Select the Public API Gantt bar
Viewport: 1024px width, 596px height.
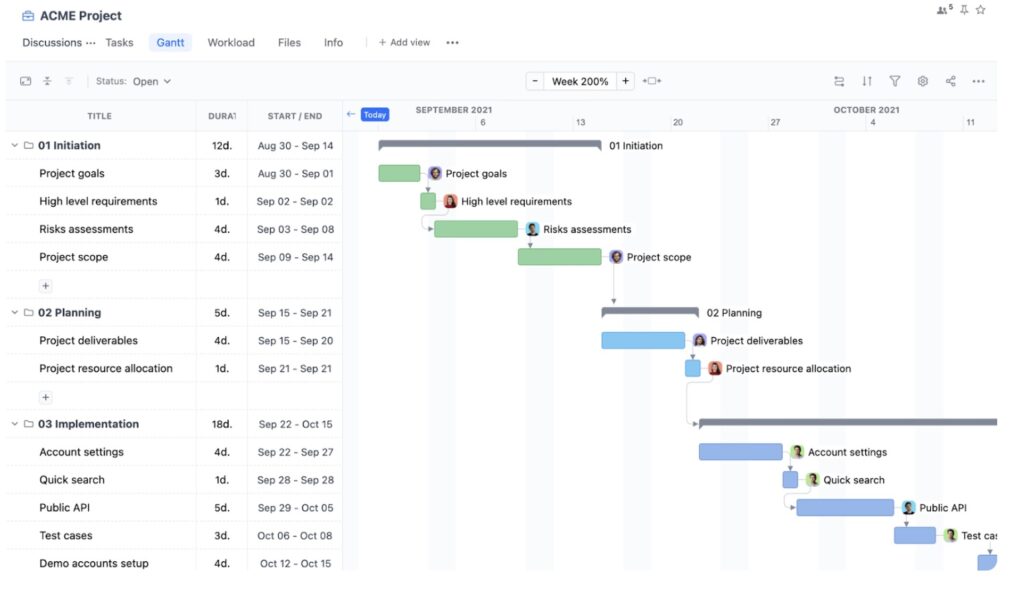coord(844,507)
